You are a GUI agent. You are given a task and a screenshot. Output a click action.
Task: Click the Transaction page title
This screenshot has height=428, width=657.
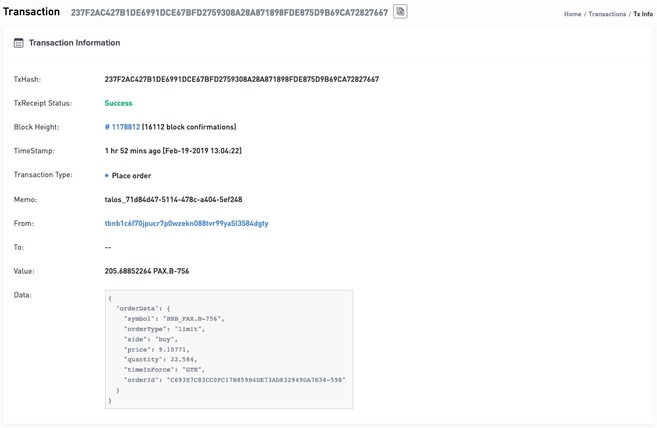click(31, 12)
